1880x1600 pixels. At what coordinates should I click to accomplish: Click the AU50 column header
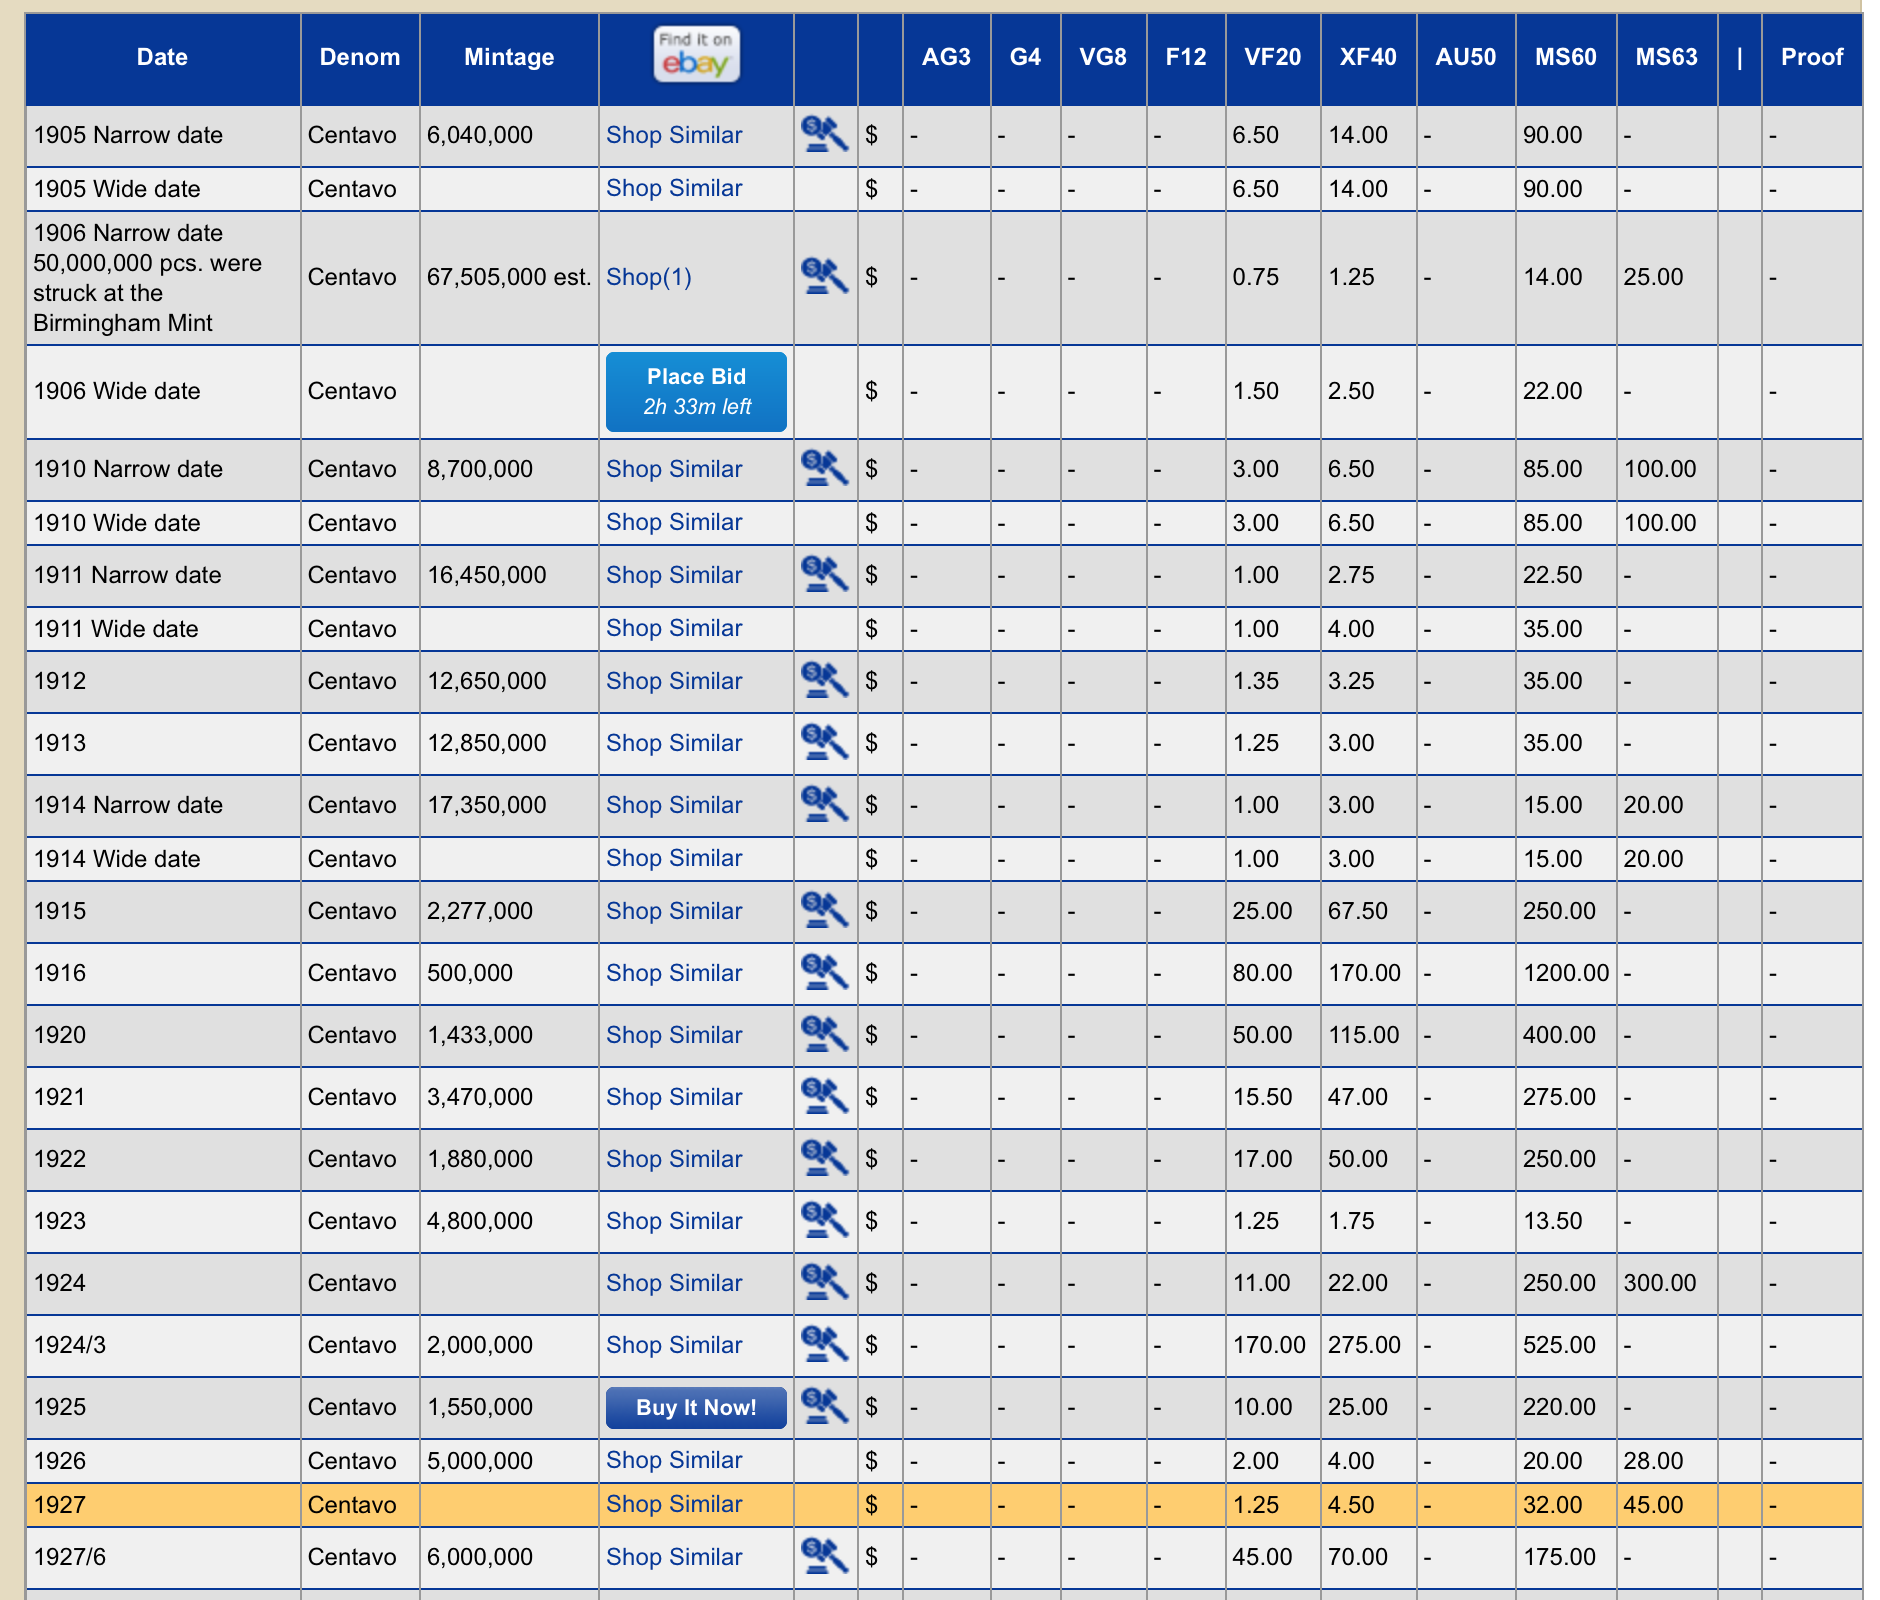coord(1466,57)
